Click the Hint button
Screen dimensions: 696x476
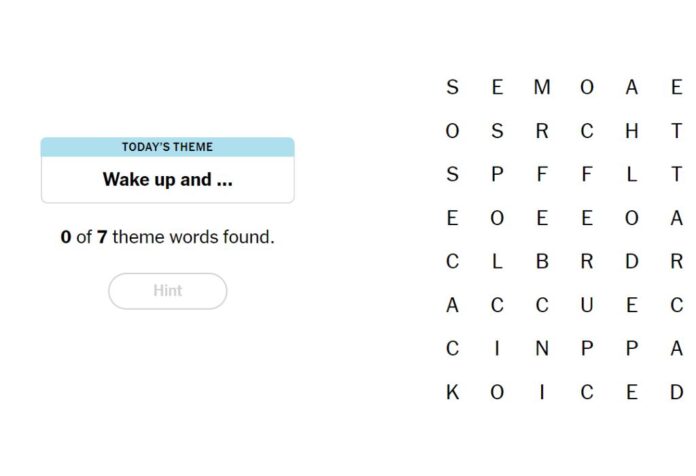pos(167,291)
